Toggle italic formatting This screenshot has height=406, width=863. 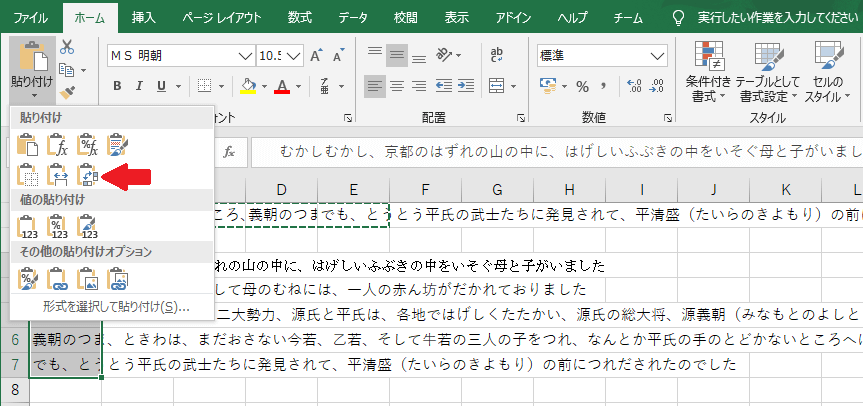click(x=140, y=85)
